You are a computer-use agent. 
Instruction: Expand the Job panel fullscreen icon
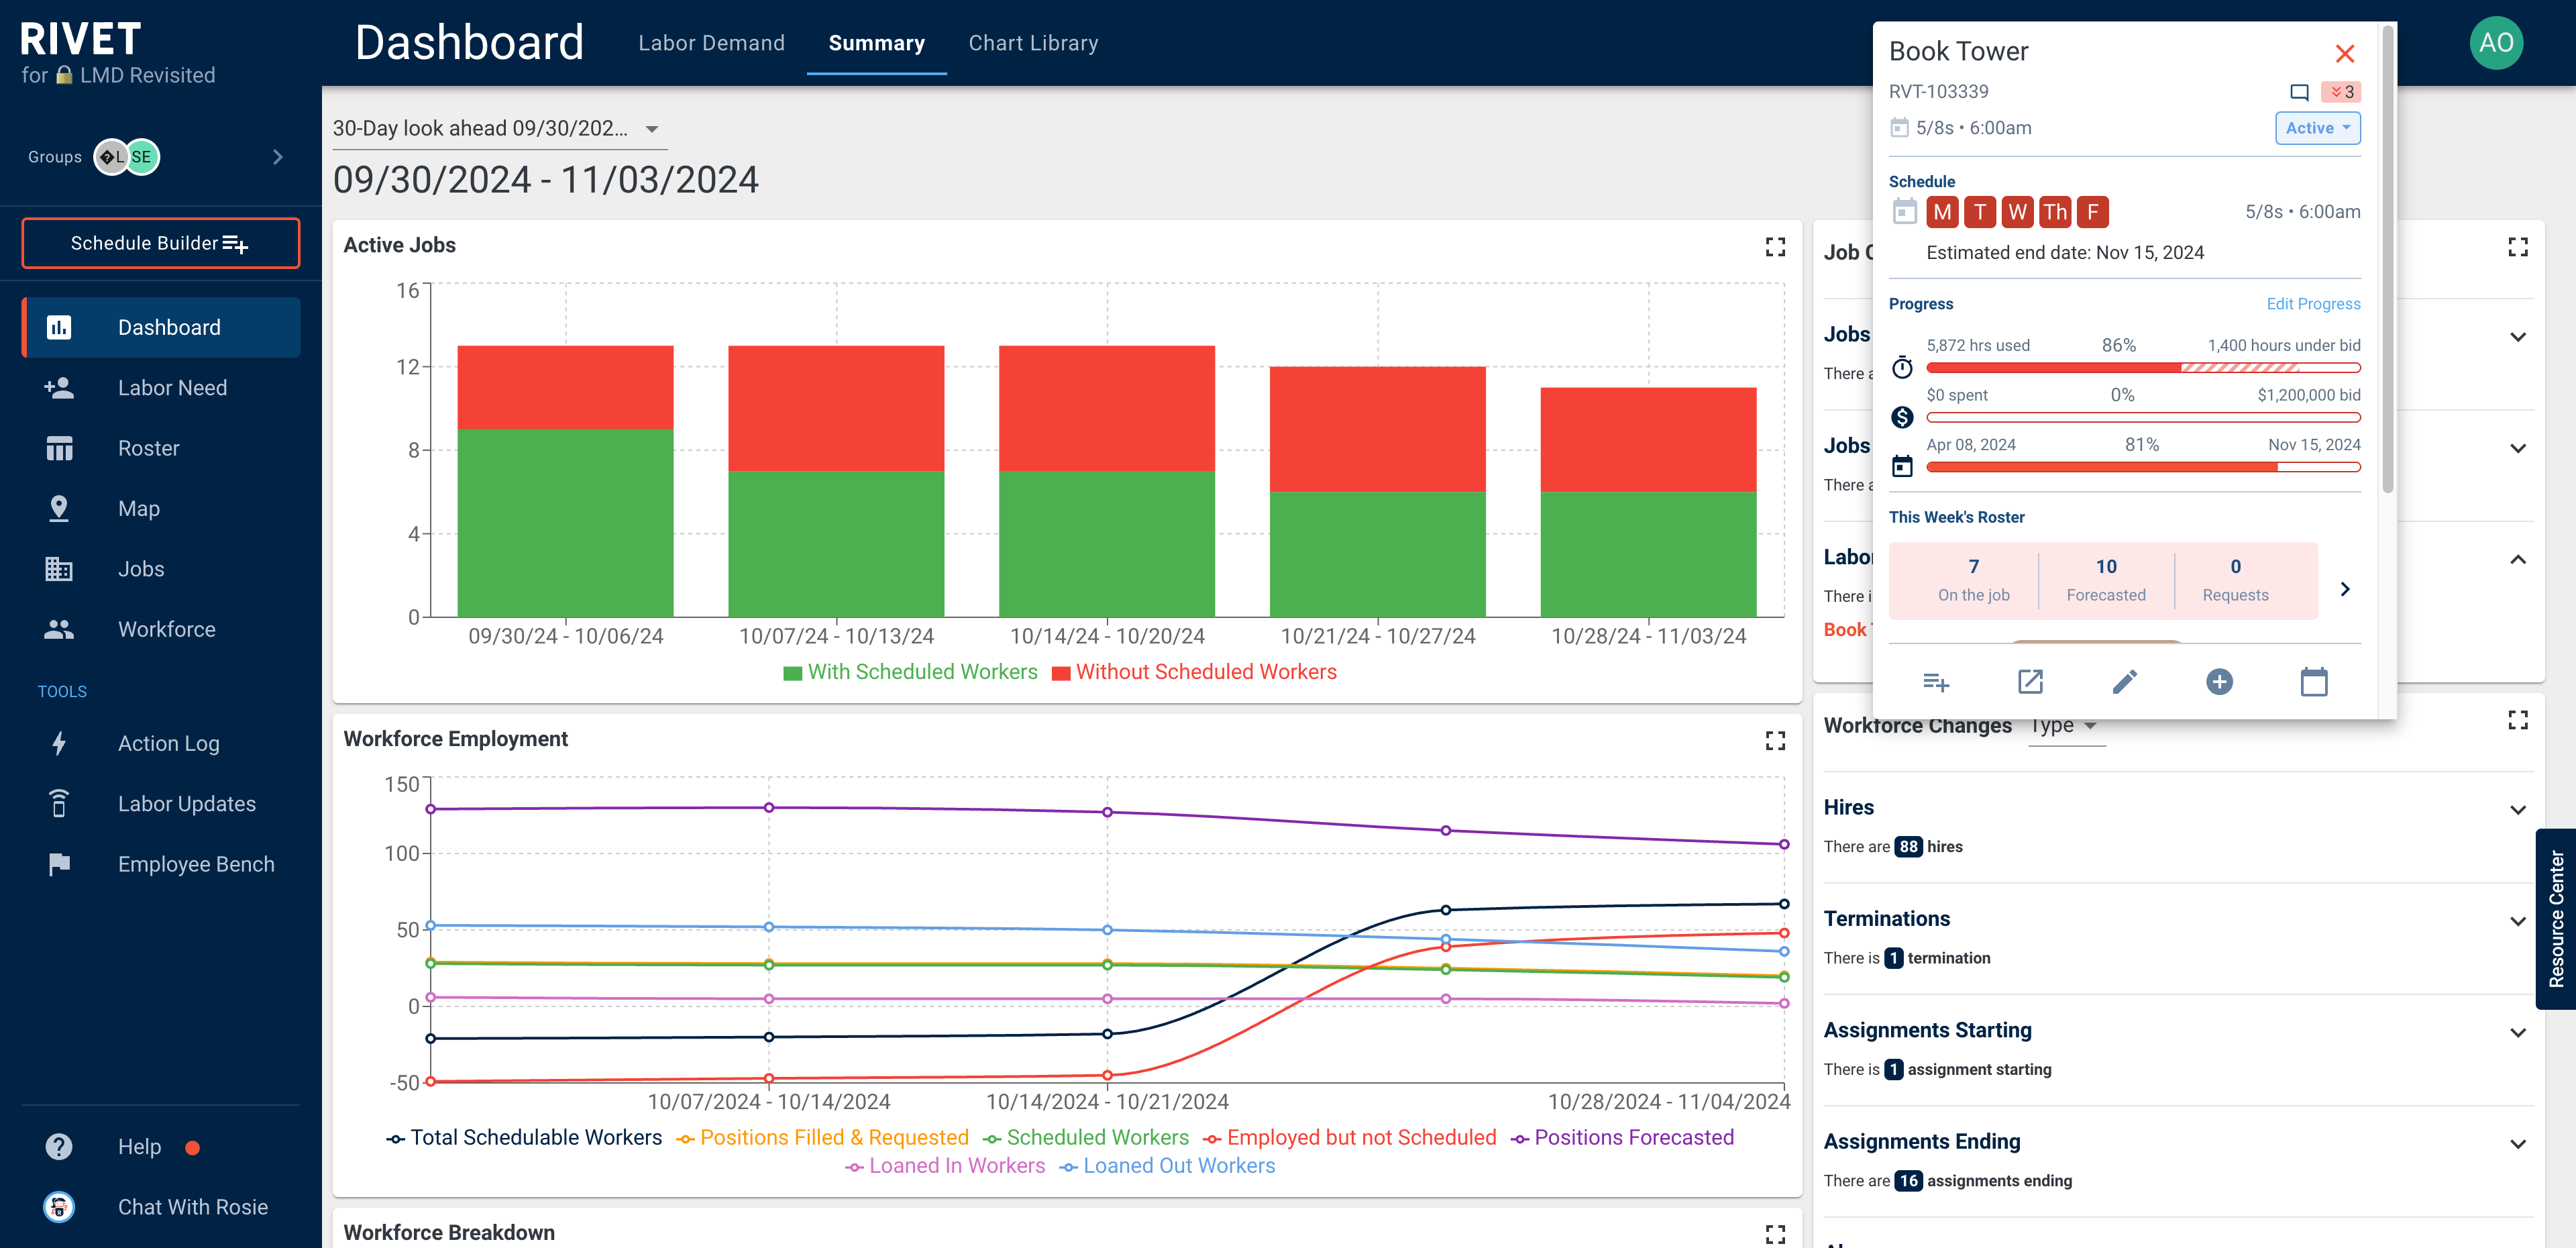pos(2517,246)
